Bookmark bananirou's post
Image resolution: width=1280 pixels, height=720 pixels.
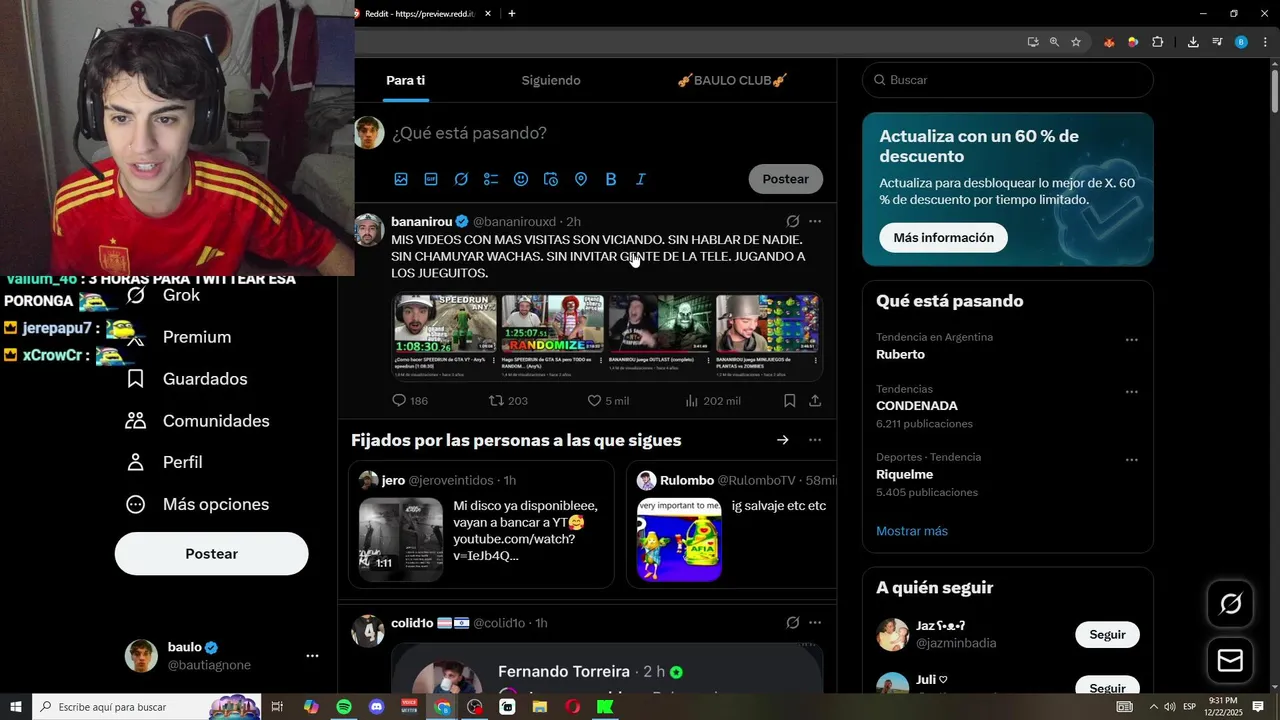coord(789,401)
